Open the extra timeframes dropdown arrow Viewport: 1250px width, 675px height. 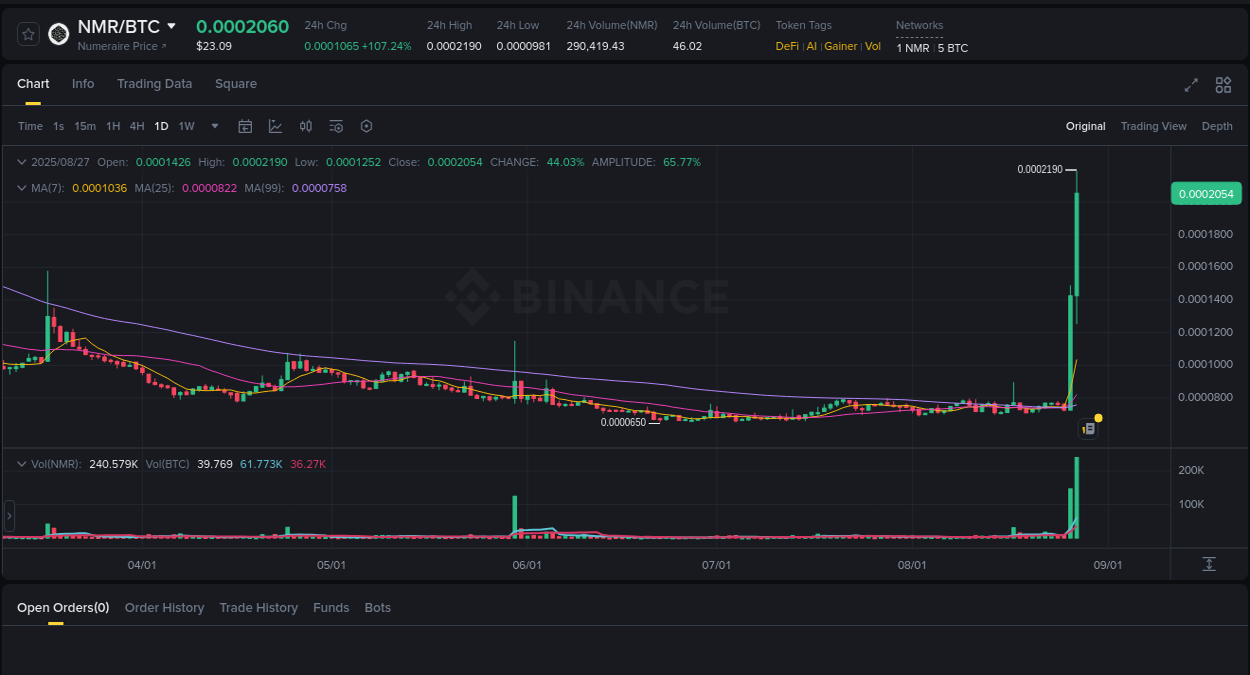coord(214,126)
